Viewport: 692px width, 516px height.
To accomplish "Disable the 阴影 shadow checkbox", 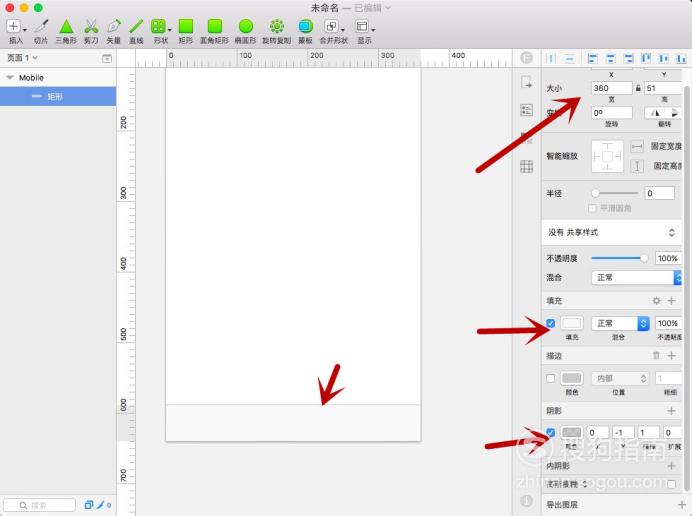I will pos(550,432).
